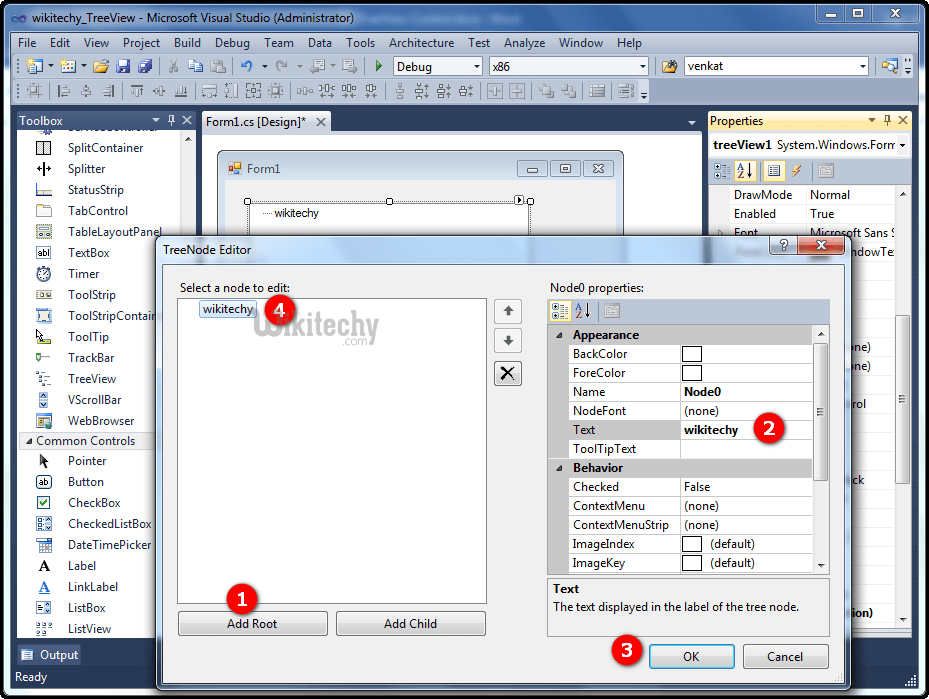Click the BackColor swatch

pyautogui.click(x=691, y=354)
